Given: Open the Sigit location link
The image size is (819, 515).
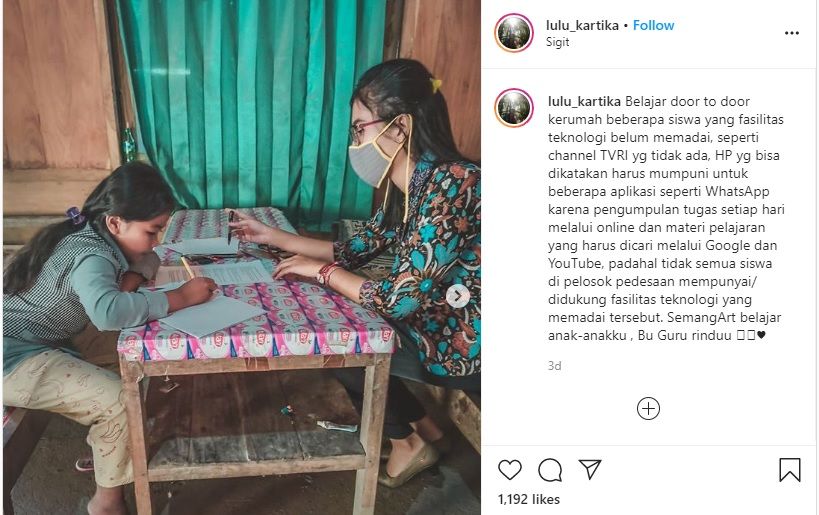Looking at the screenshot, I should pos(557,42).
